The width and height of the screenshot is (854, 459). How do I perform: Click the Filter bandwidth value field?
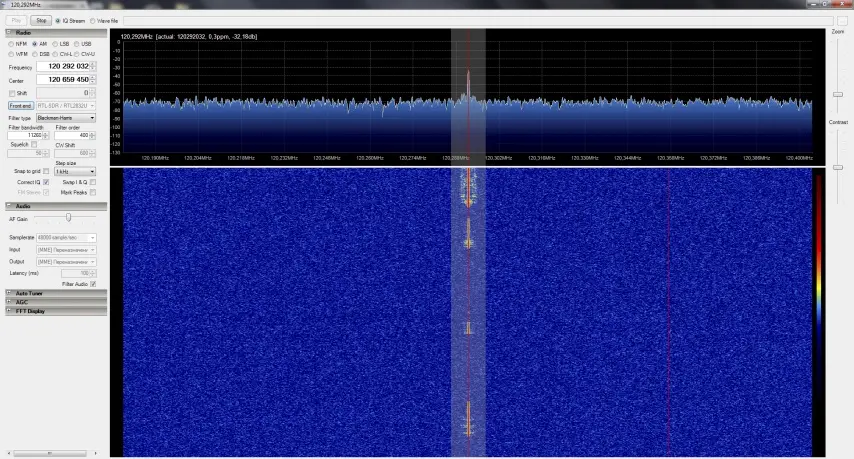click(25, 135)
